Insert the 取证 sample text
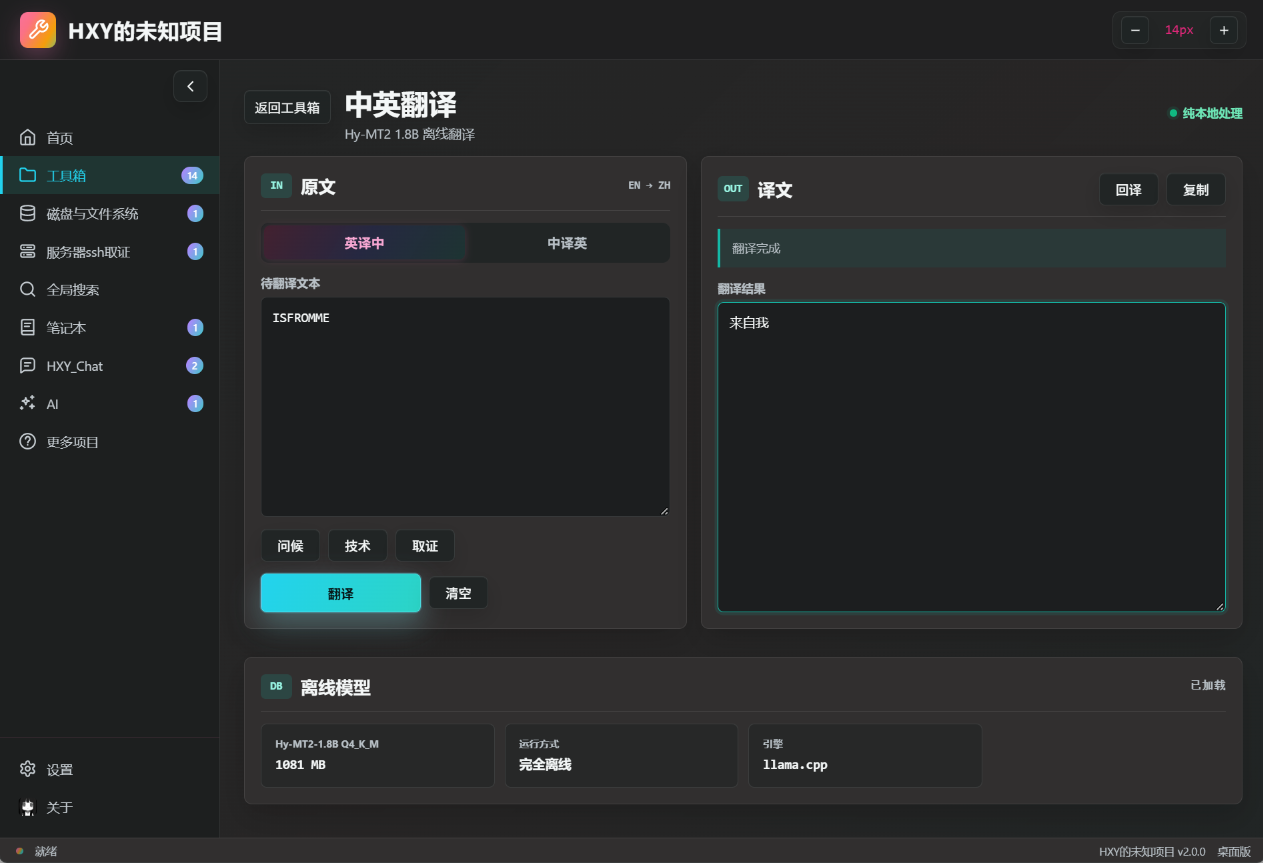This screenshot has width=1263, height=863. pyautogui.click(x=425, y=546)
